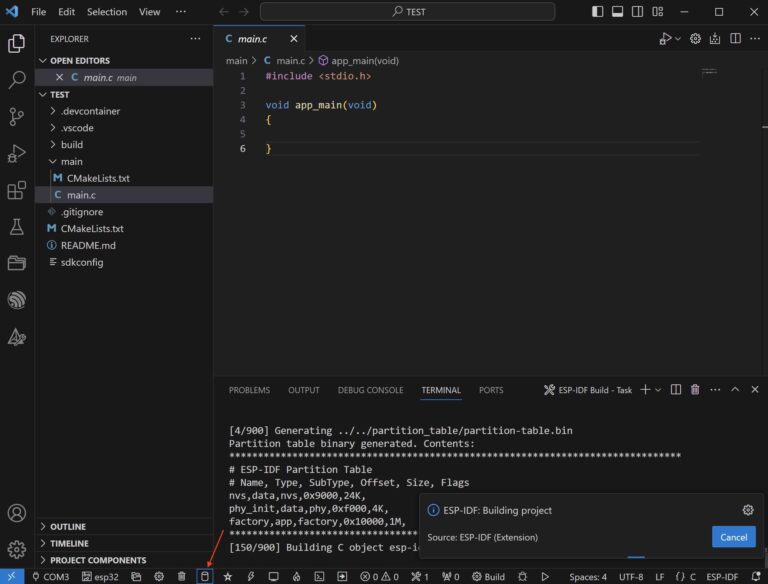768x584 pixels.
Task: Open the new terminal launch profile dropdown
Action: point(659,390)
